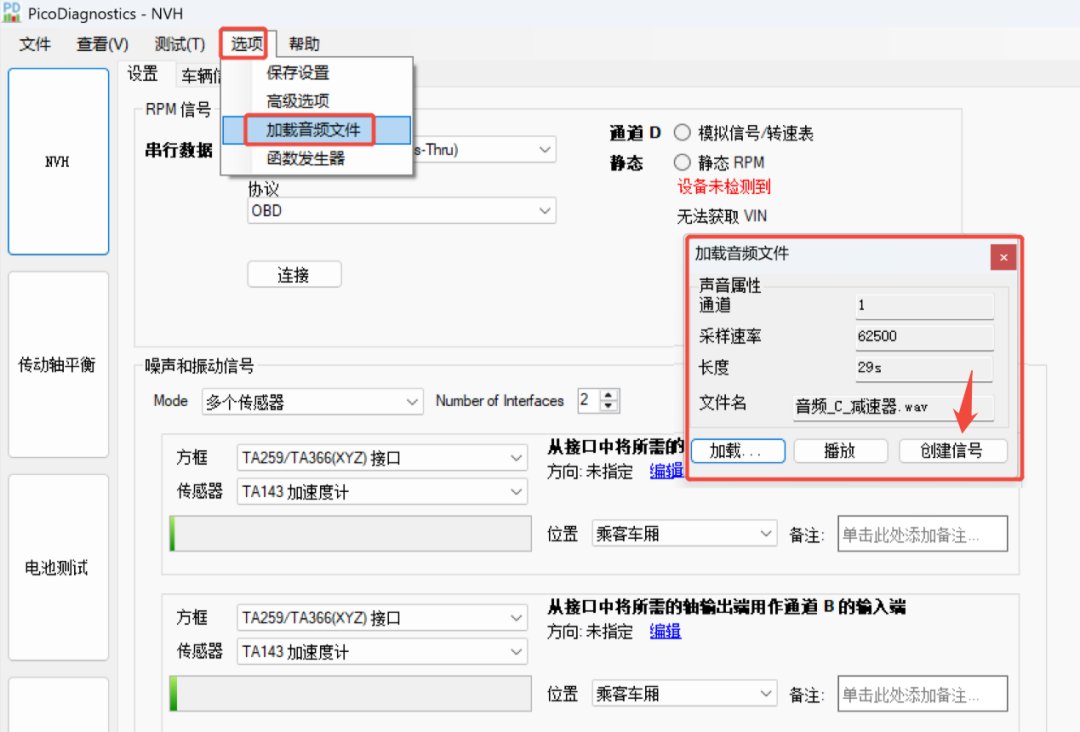Click the 采样速率 field showing 62500
Viewport: 1080px width, 732px height.
(x=924, y=336)
